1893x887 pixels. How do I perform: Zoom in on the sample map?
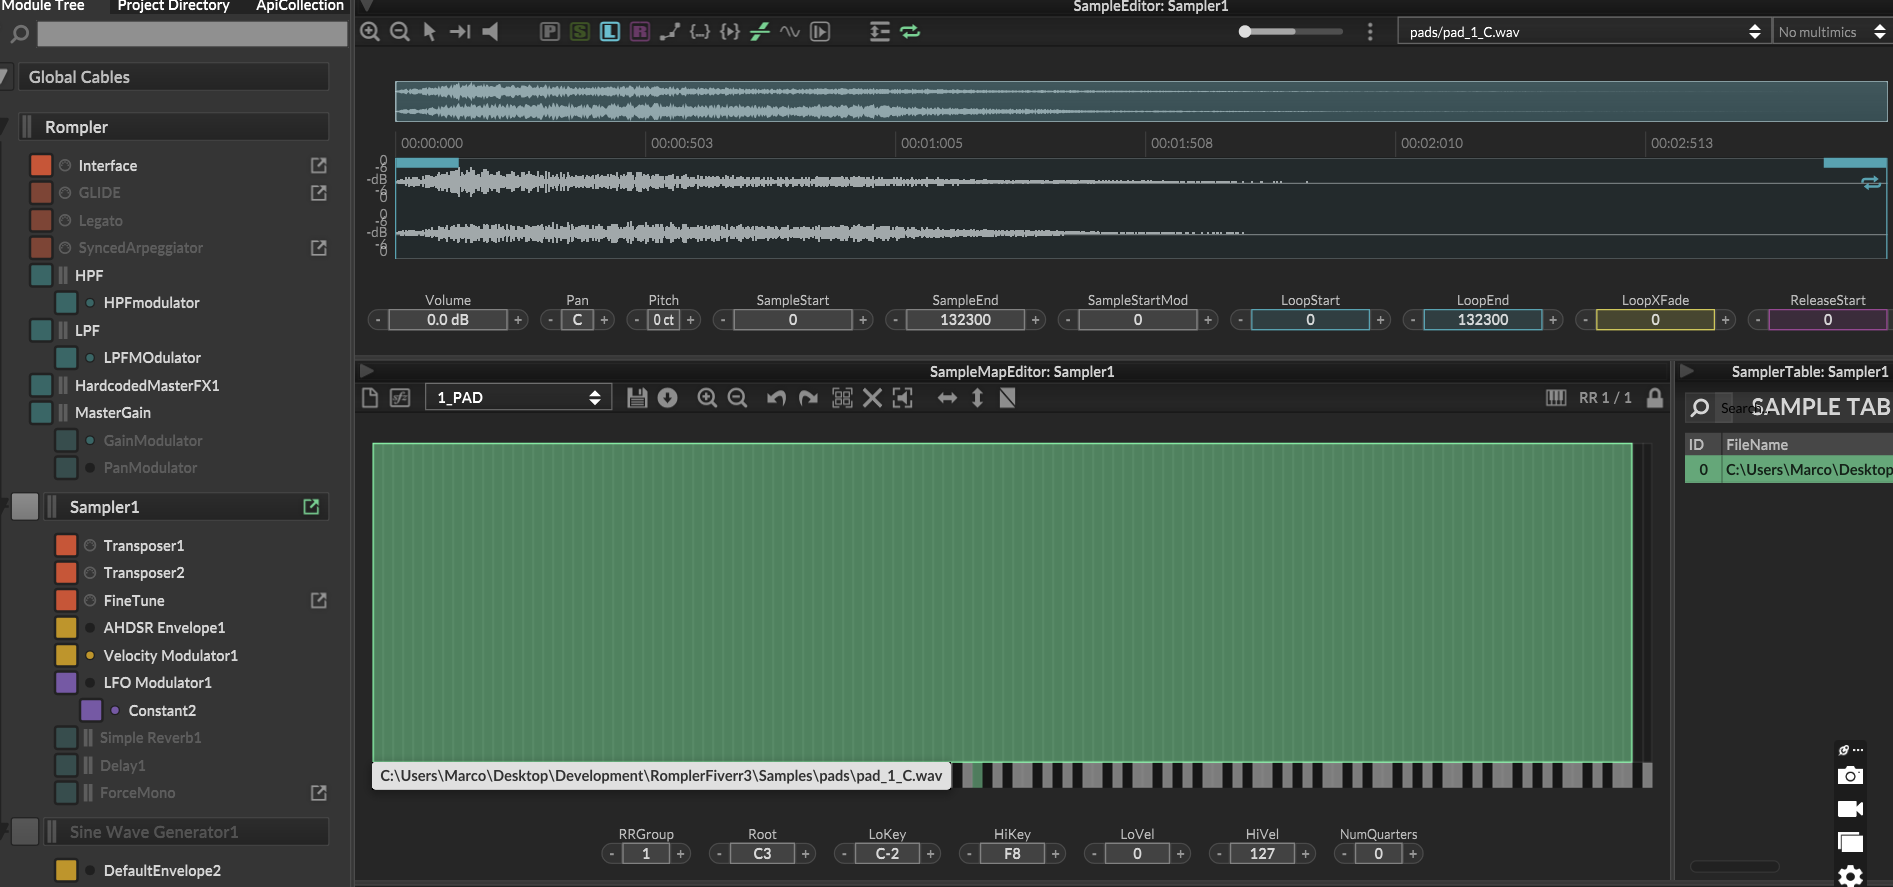[x=707, y=398]
